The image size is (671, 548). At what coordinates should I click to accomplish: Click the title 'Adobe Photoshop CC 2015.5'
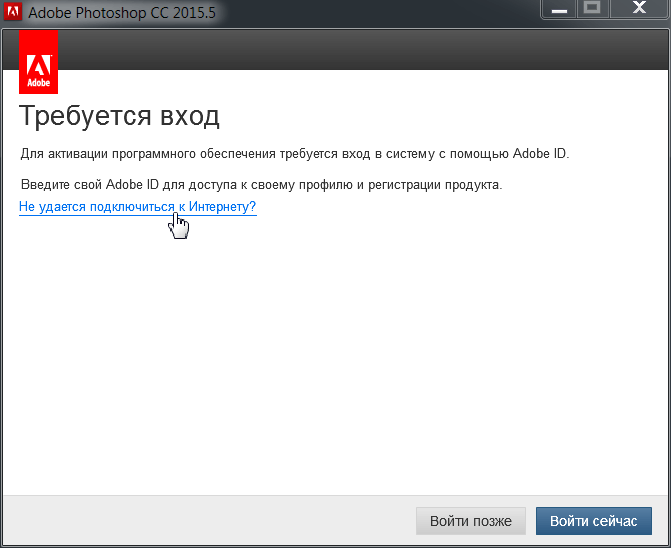[x=122, y=12]
